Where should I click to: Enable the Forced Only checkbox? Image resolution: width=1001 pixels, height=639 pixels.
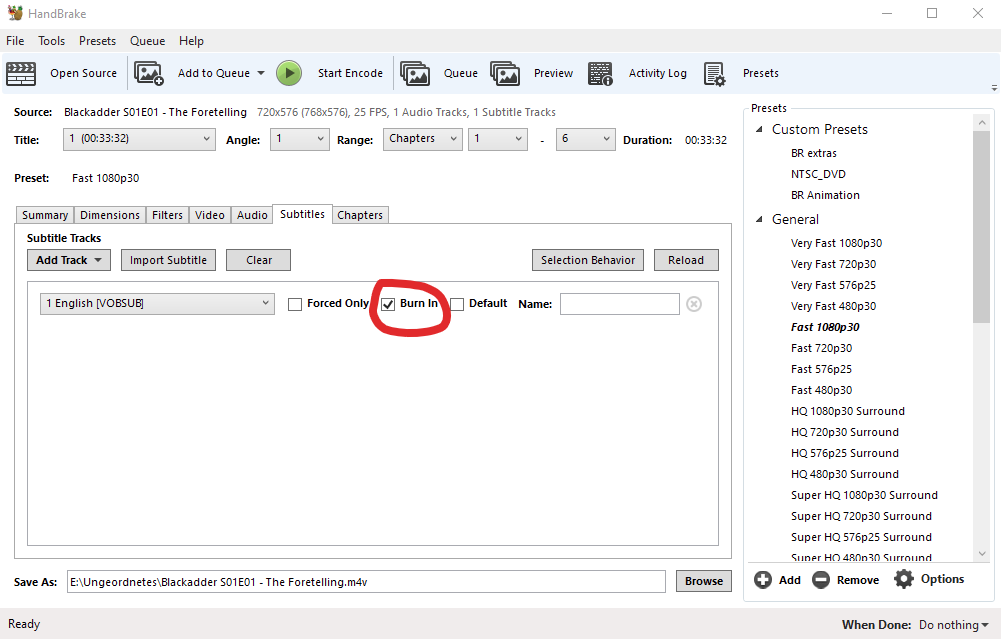(x=295, y=304)
